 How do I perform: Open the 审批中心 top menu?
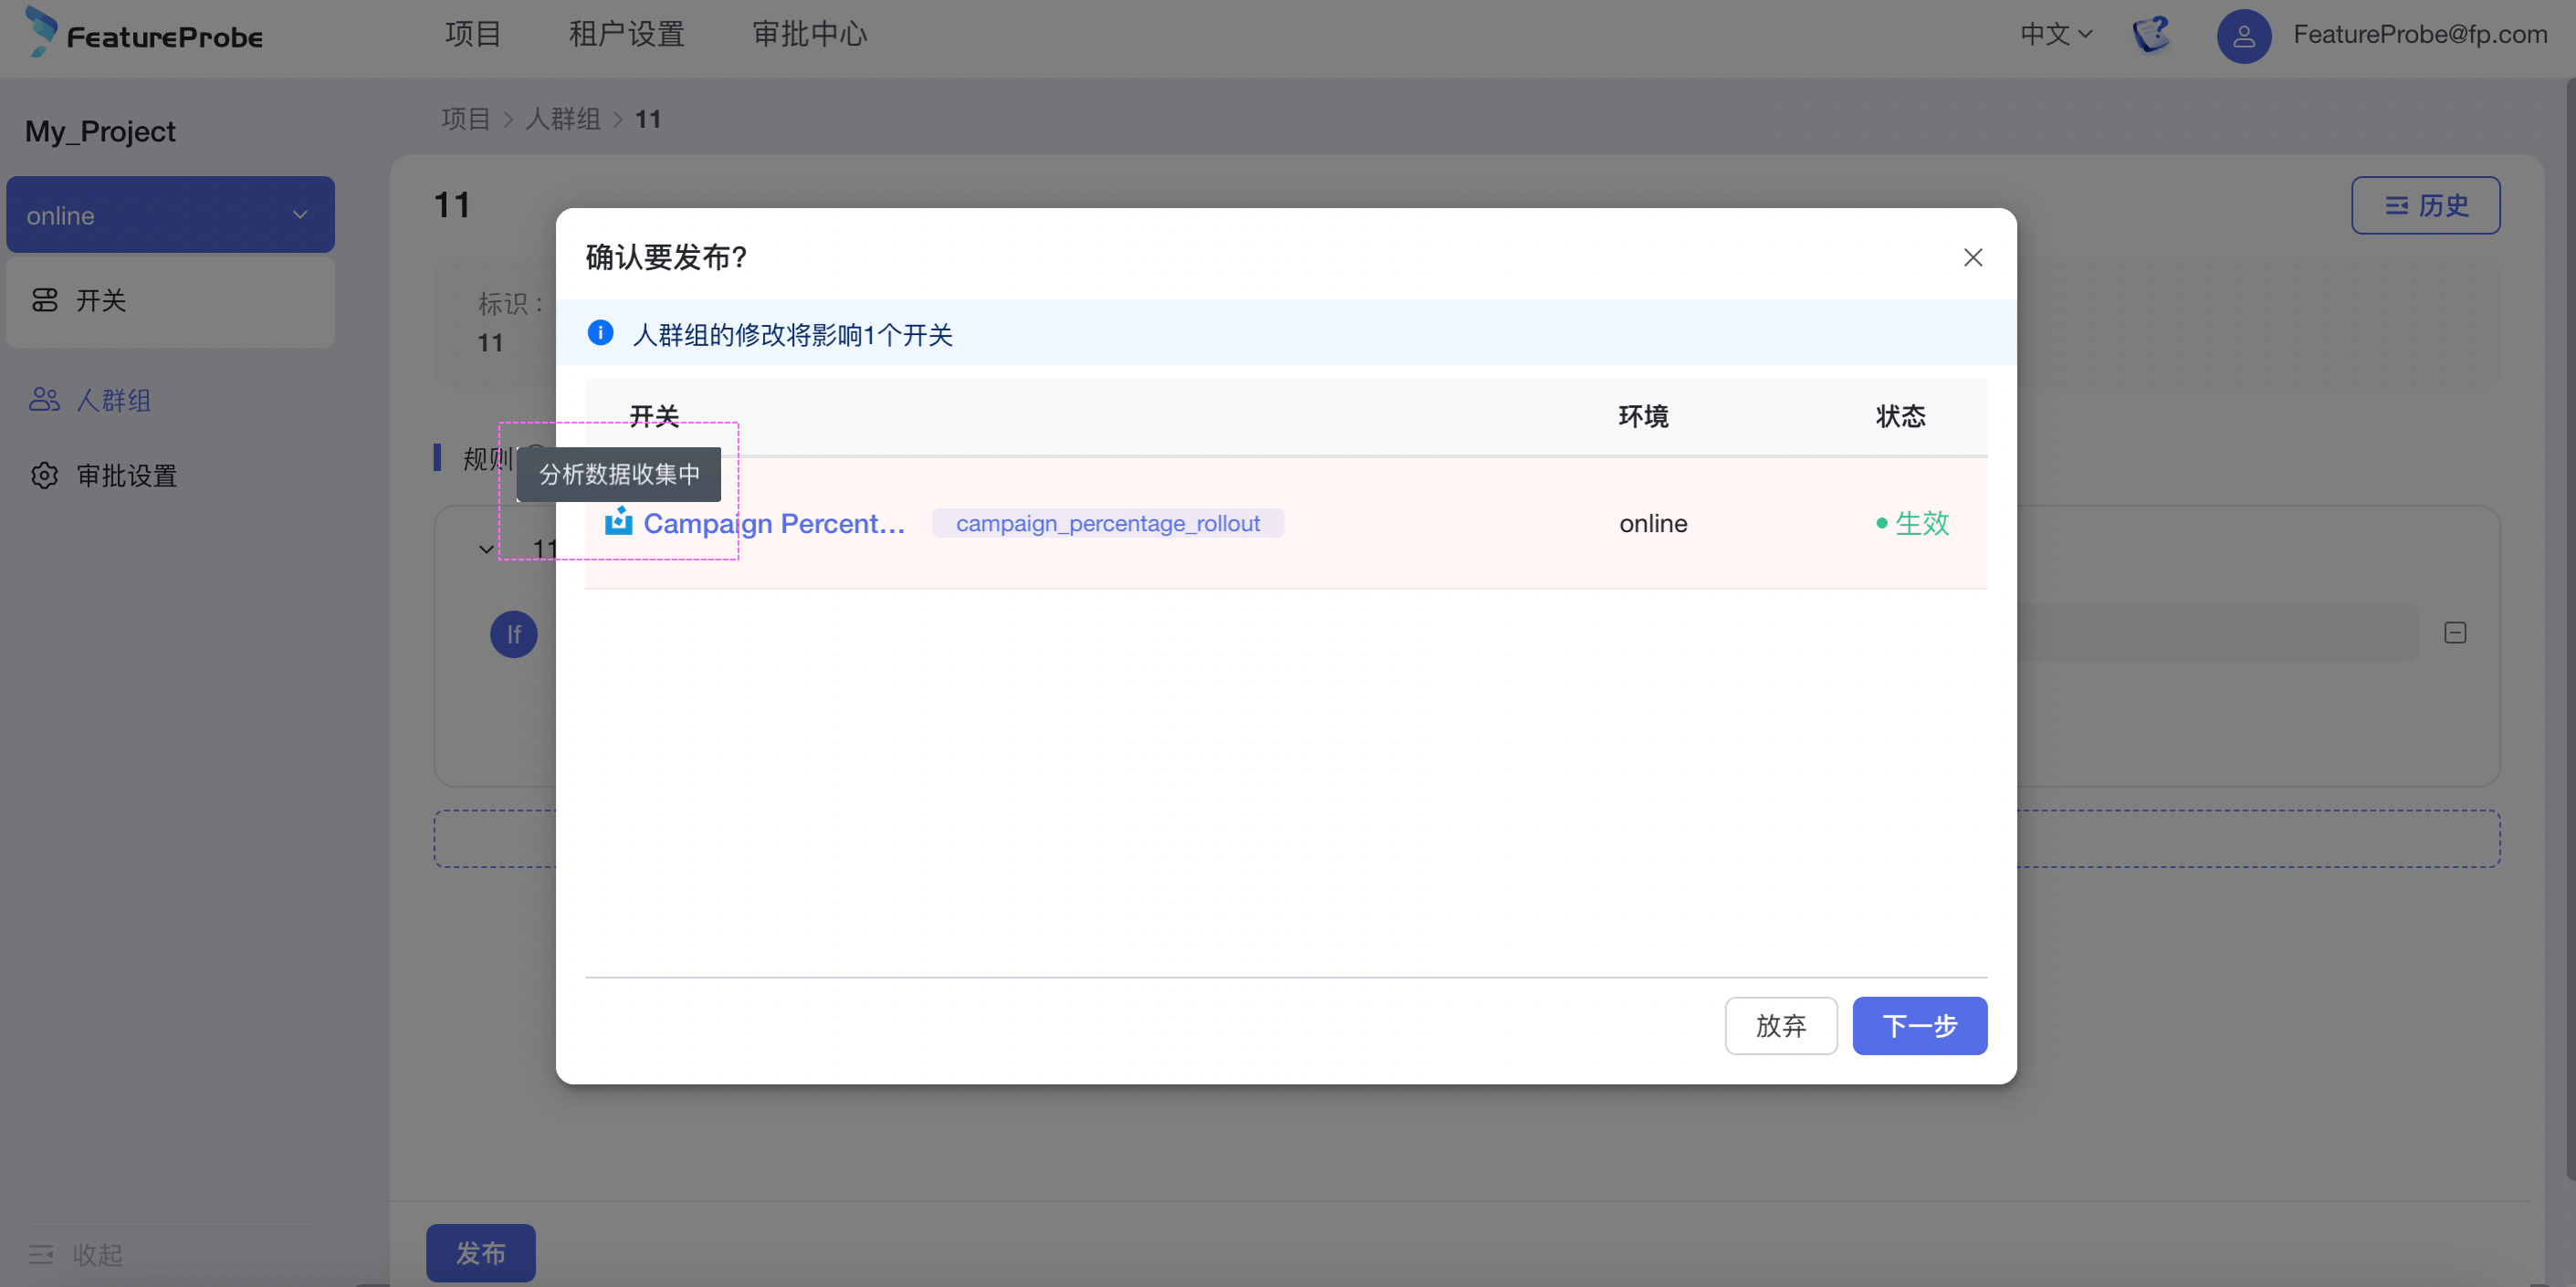809,34
